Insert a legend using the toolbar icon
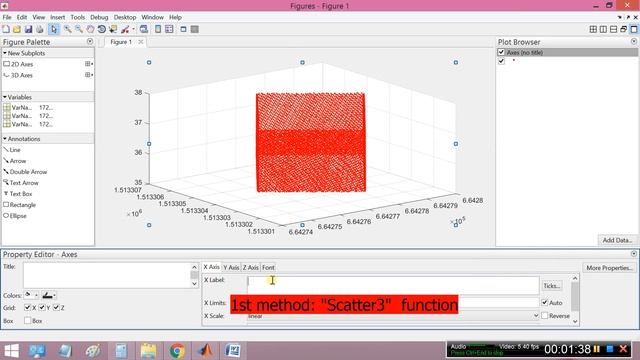This screenshot has height=360, width=640. tap(169, 29)
